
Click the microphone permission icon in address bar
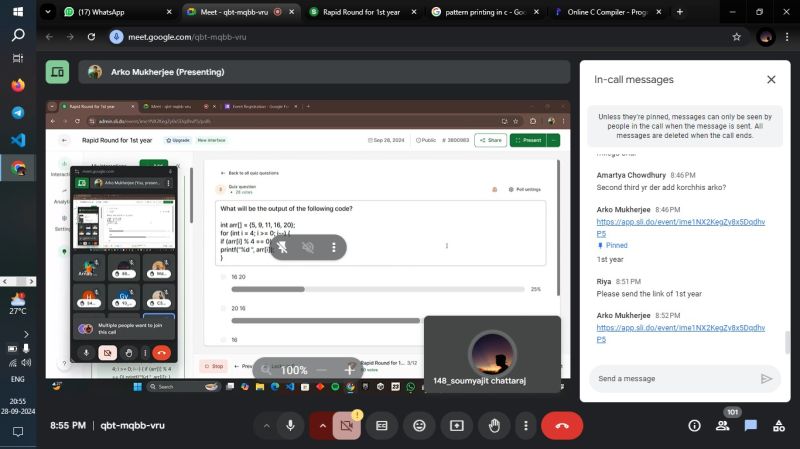116,37
